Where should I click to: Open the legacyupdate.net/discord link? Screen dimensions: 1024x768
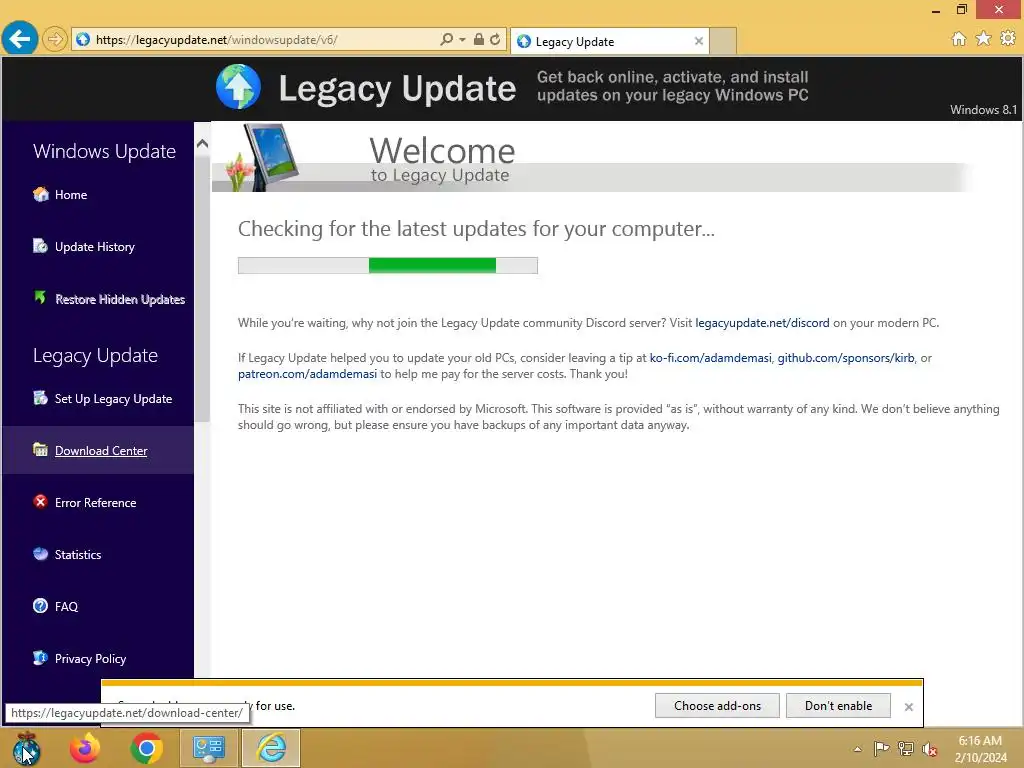(x=762, y=323)
